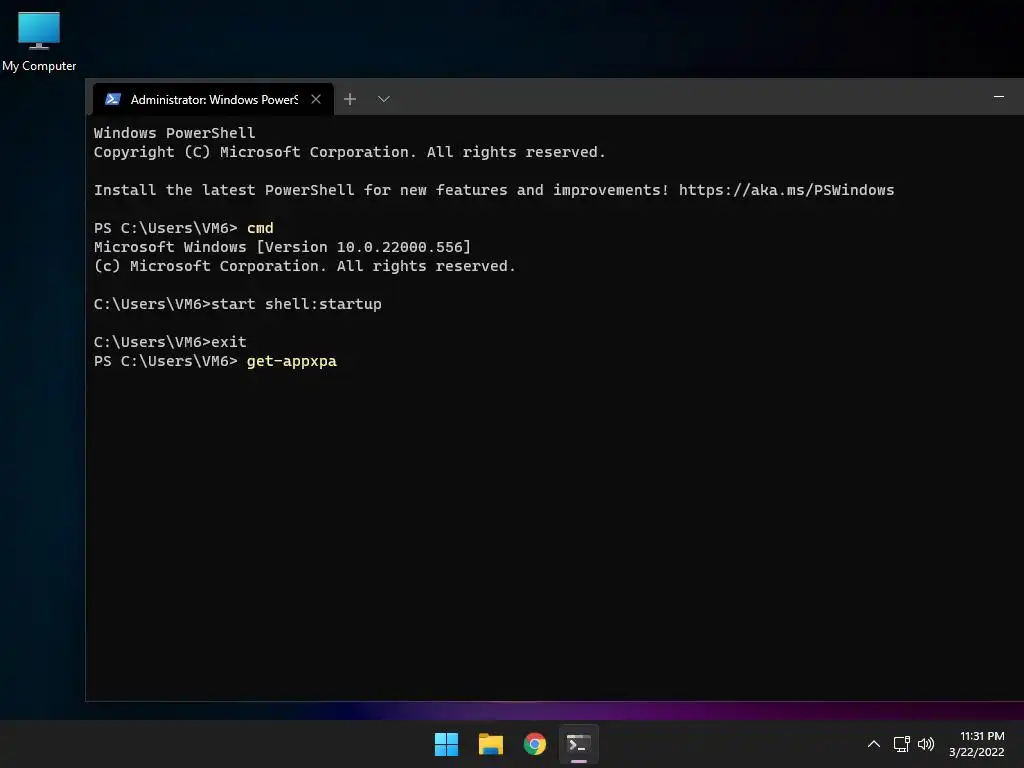
Task: Select the Administrator: Windows PowerShell tab
Action: (213, 99)
